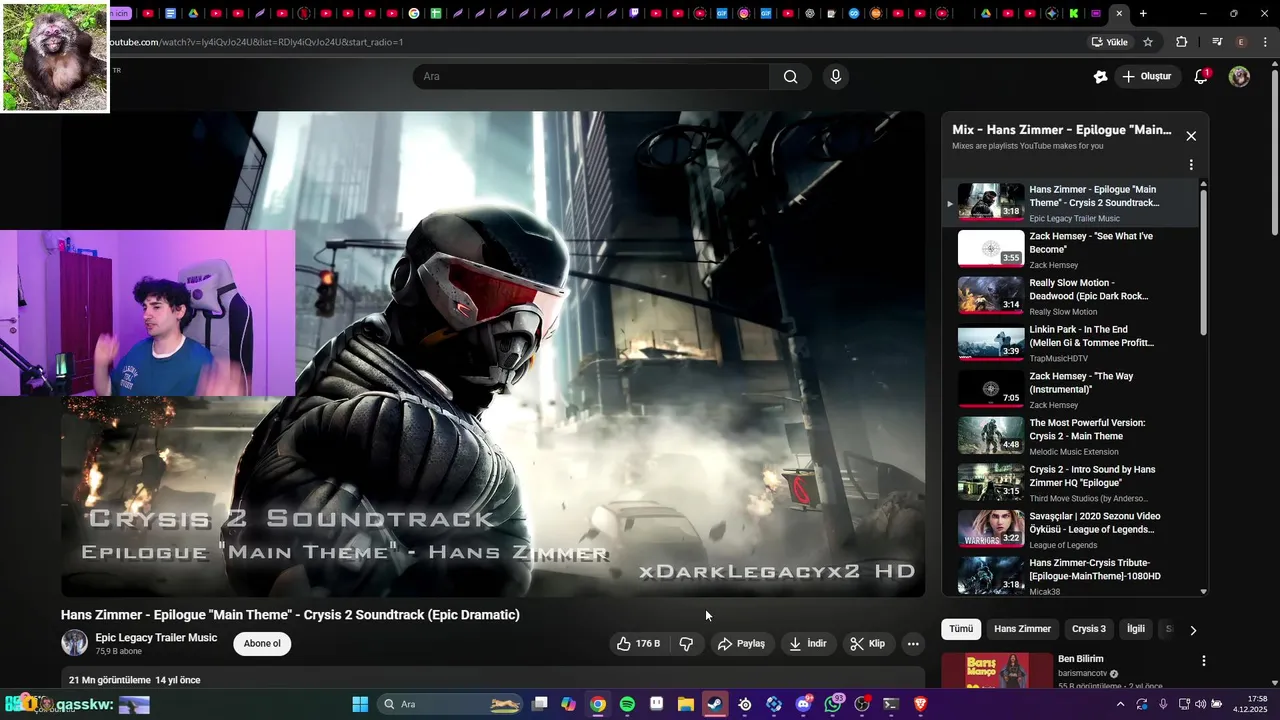Open the Chrome extensions puzzle icon
The image size is (1280, 720).
tap(1182, 42)
